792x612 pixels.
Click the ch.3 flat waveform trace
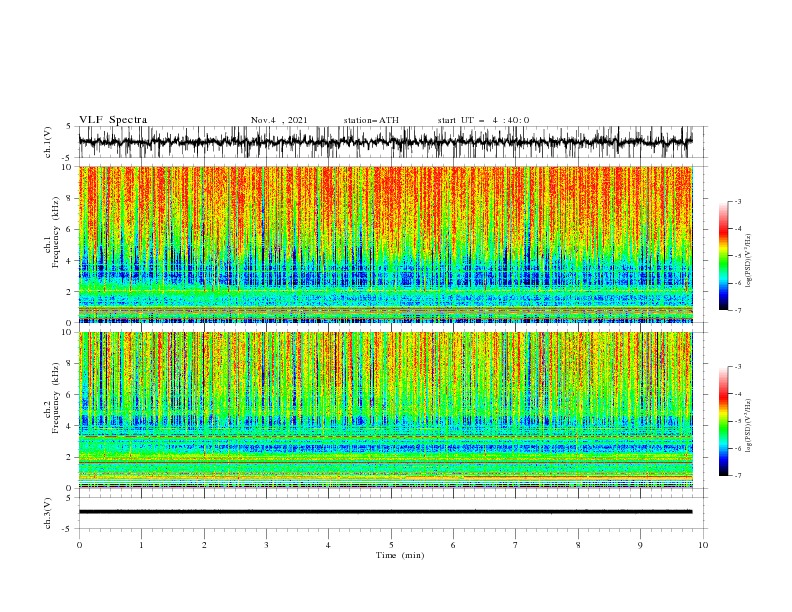(385, 512)
